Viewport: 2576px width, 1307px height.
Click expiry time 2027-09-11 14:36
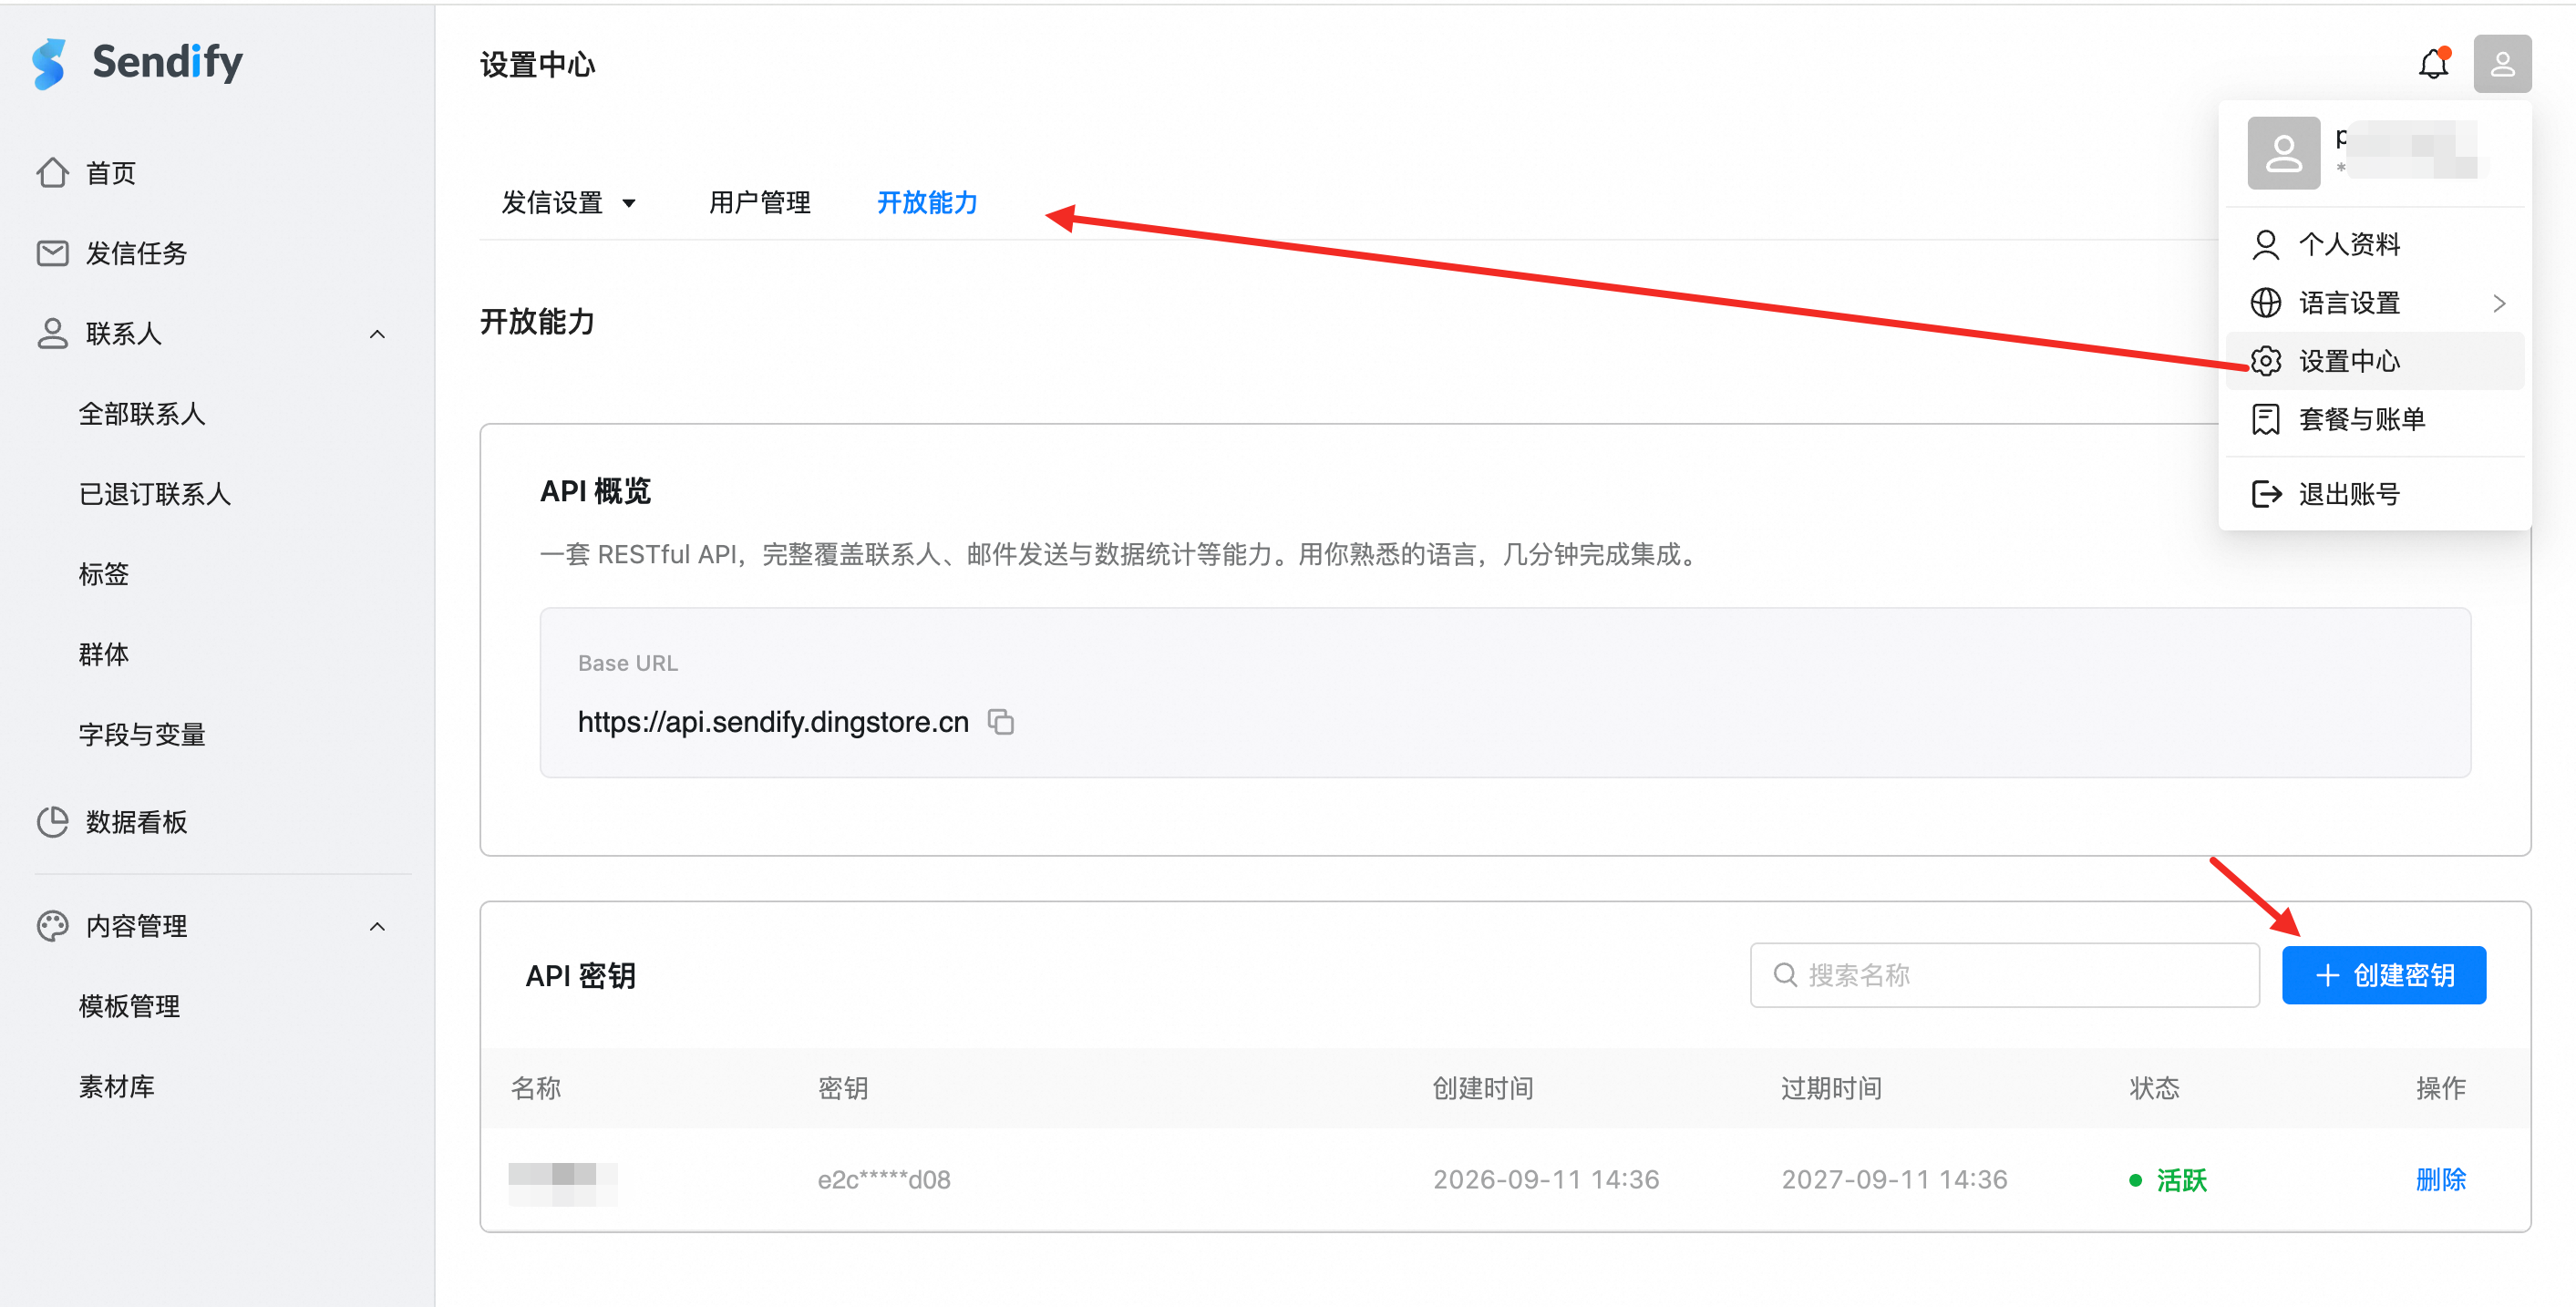tap(1894, 1179)
